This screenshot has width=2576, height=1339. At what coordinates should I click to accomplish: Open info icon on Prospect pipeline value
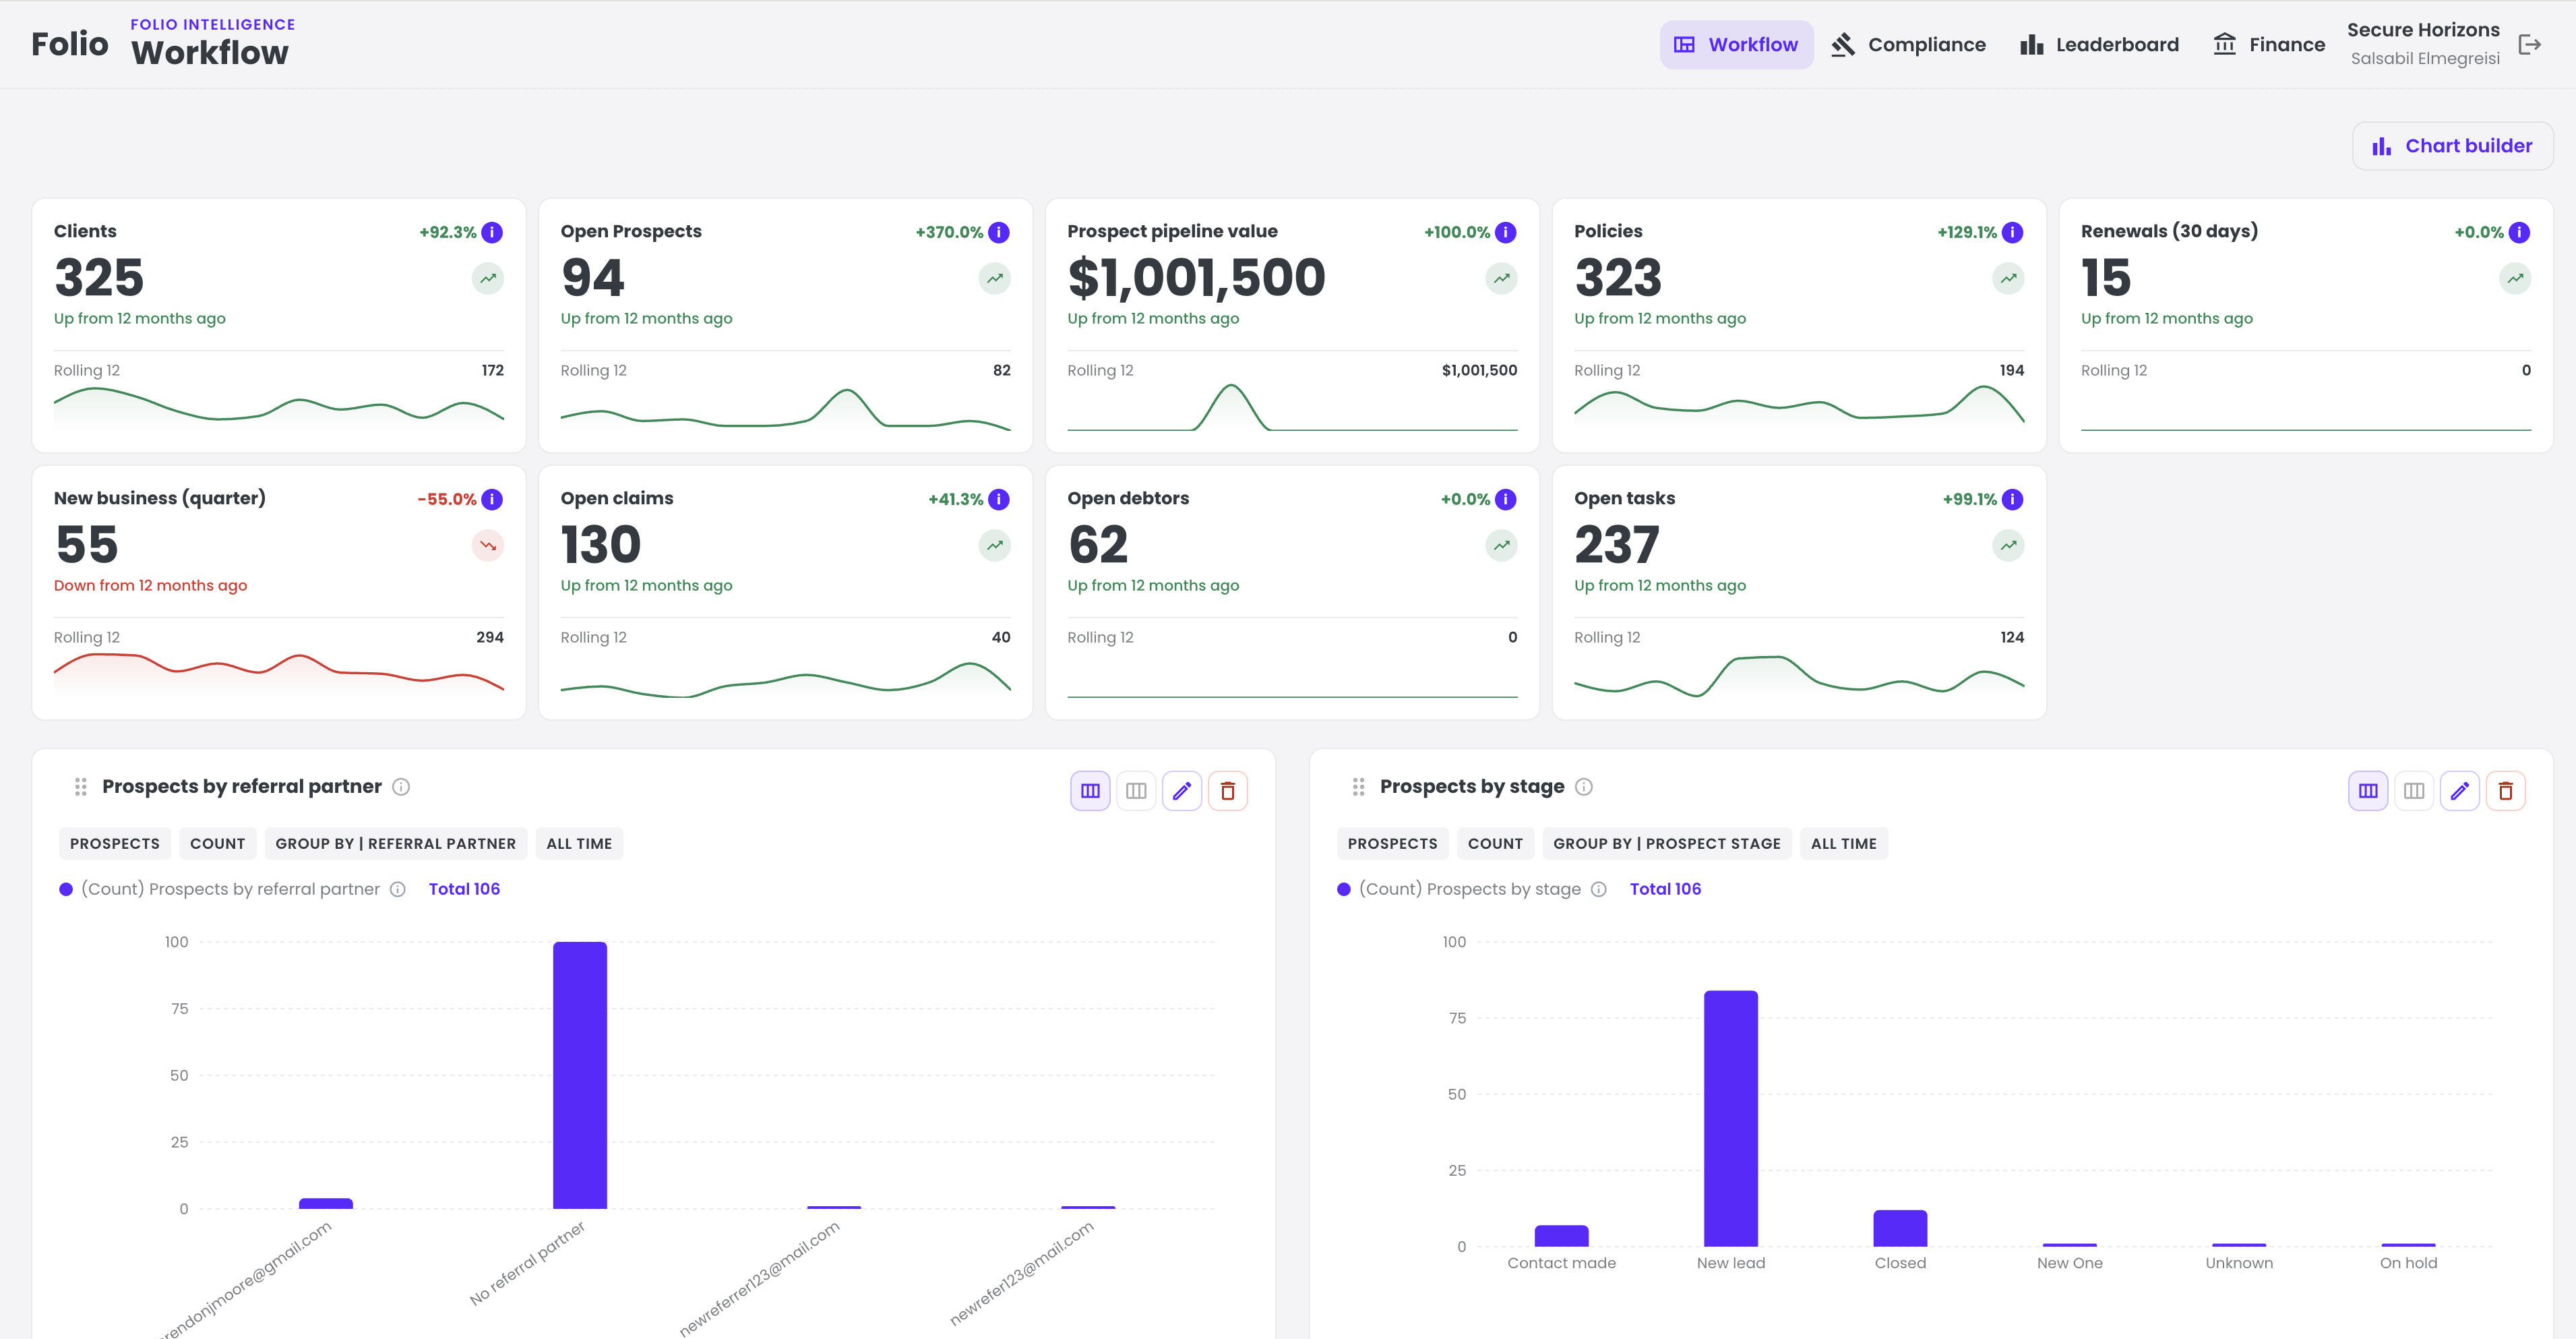(x=1506, y=232)
